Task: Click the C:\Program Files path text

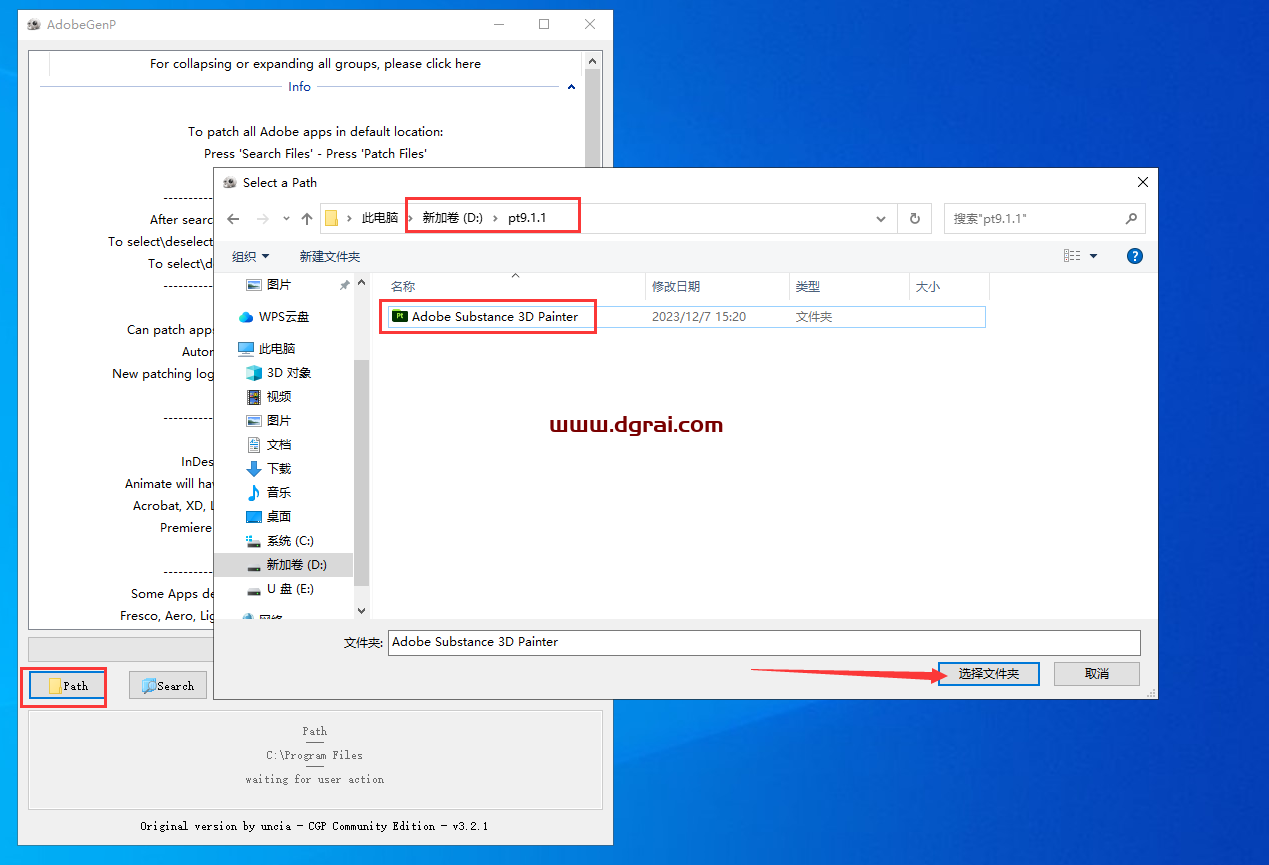Action: (x=315, y=755)
